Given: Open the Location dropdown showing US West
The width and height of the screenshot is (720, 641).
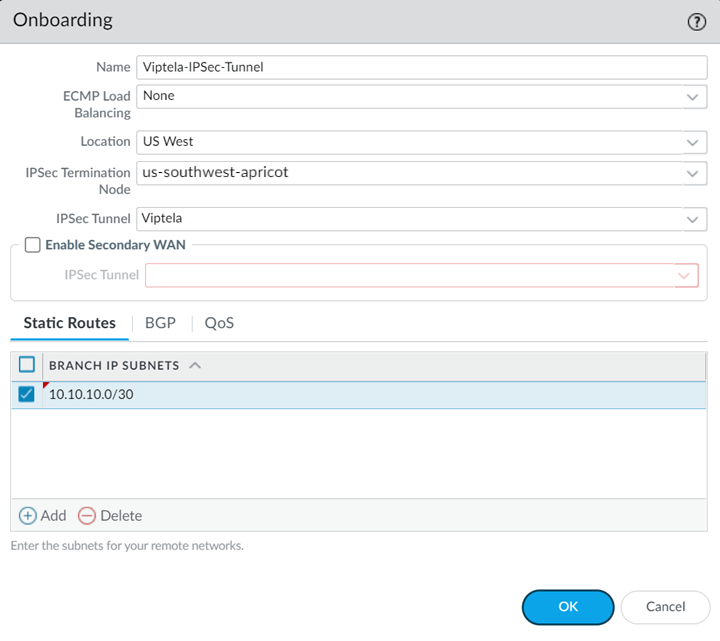Looking at the screenshot, I should 692,142.
